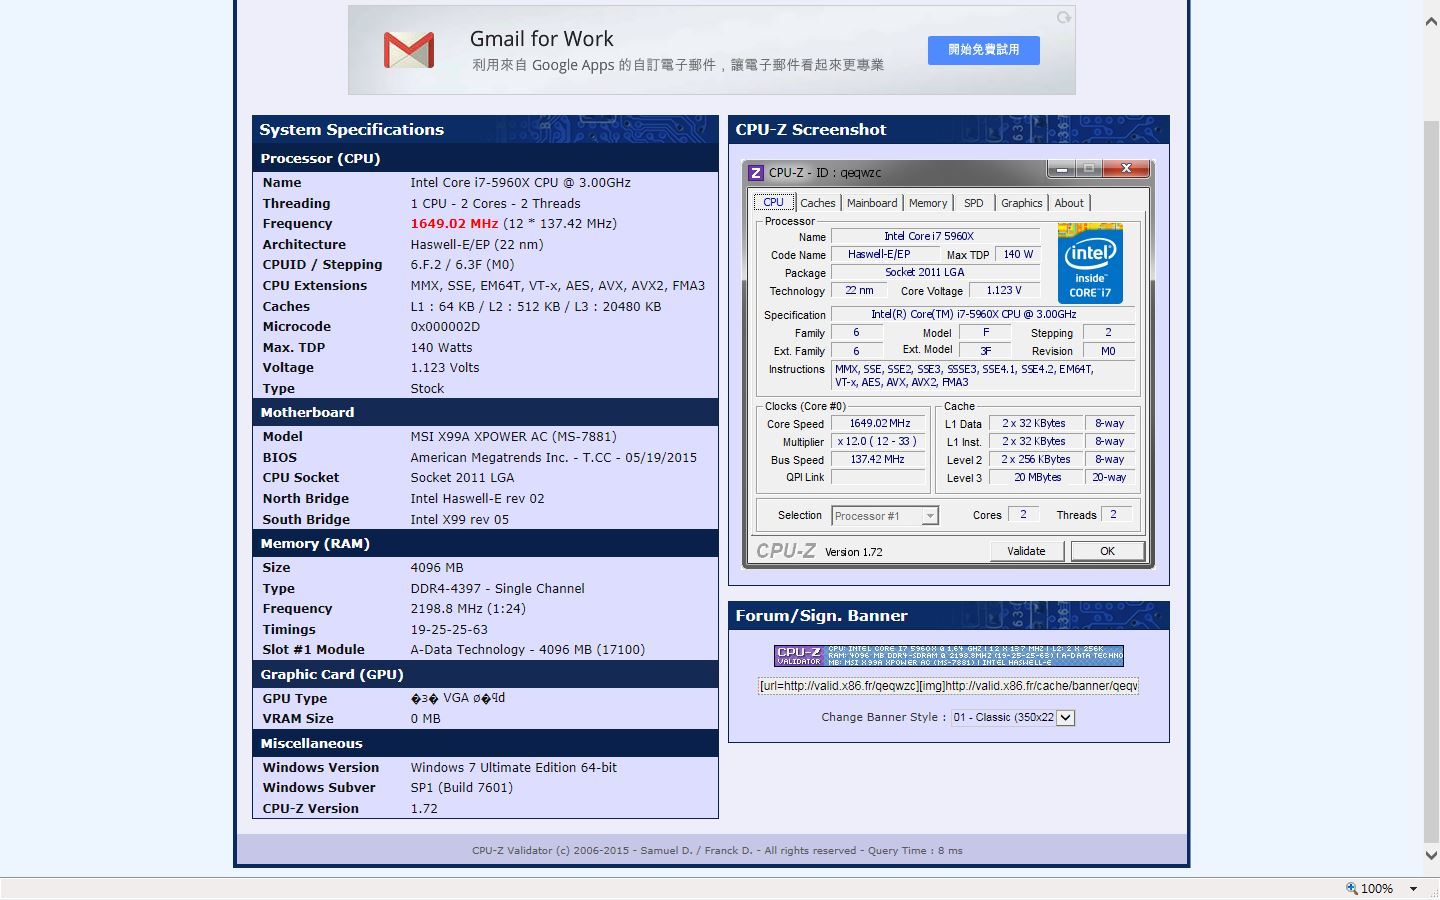1440x900 pixels.
Task: Click the CPU-Z Version 1.72 label
Action: (x=853, y=552)
